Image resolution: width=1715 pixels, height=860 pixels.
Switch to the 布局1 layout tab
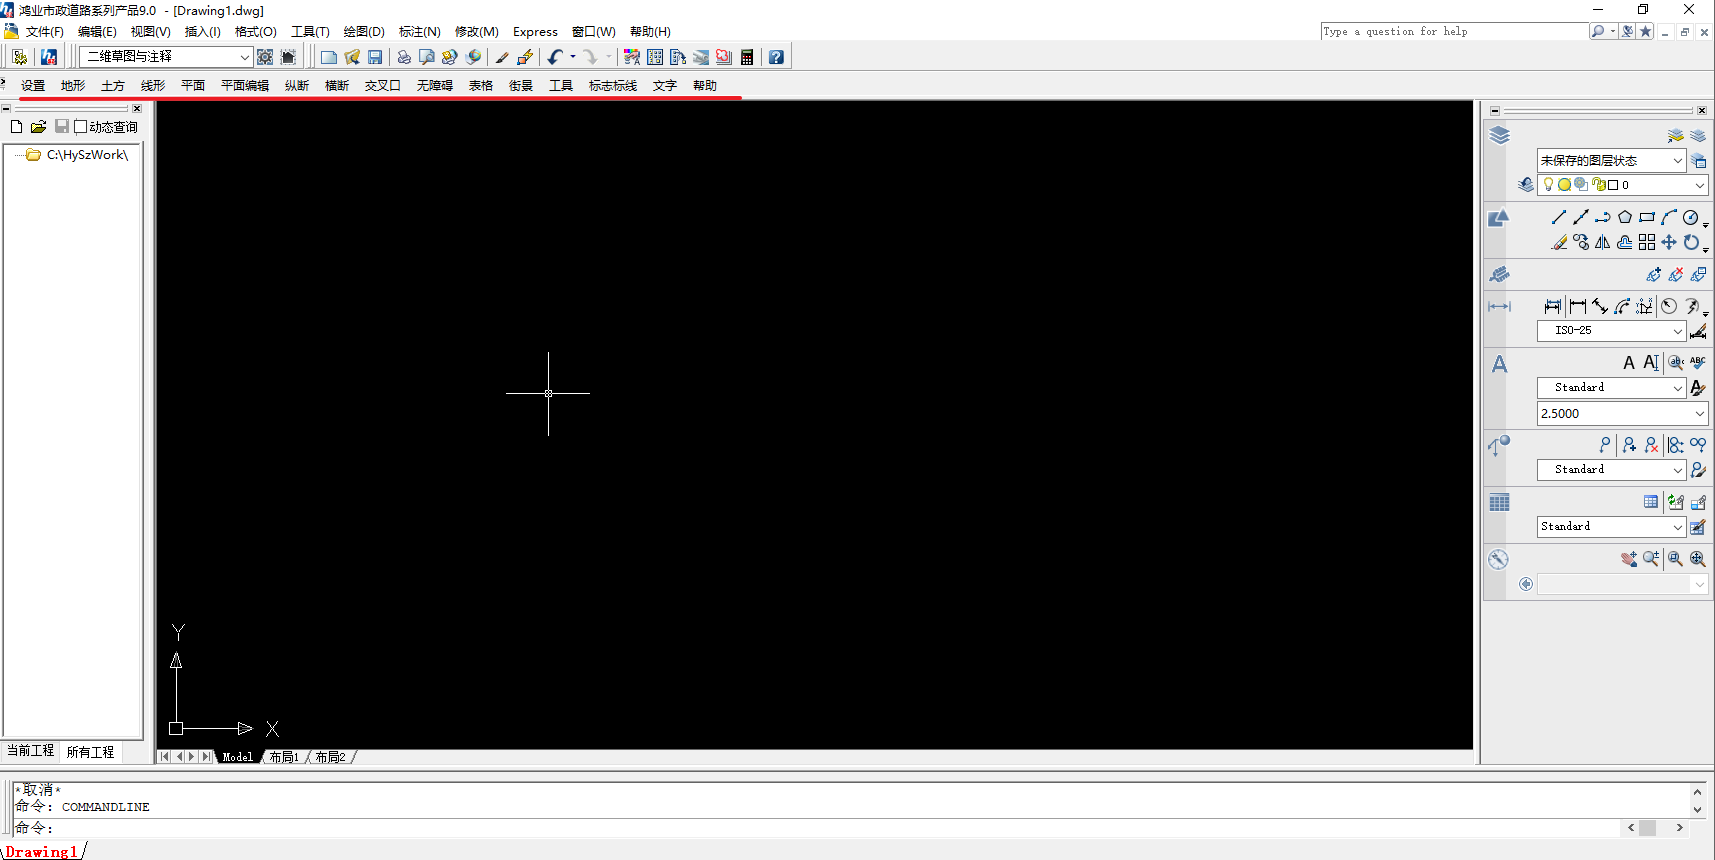[x=284, y=757]
